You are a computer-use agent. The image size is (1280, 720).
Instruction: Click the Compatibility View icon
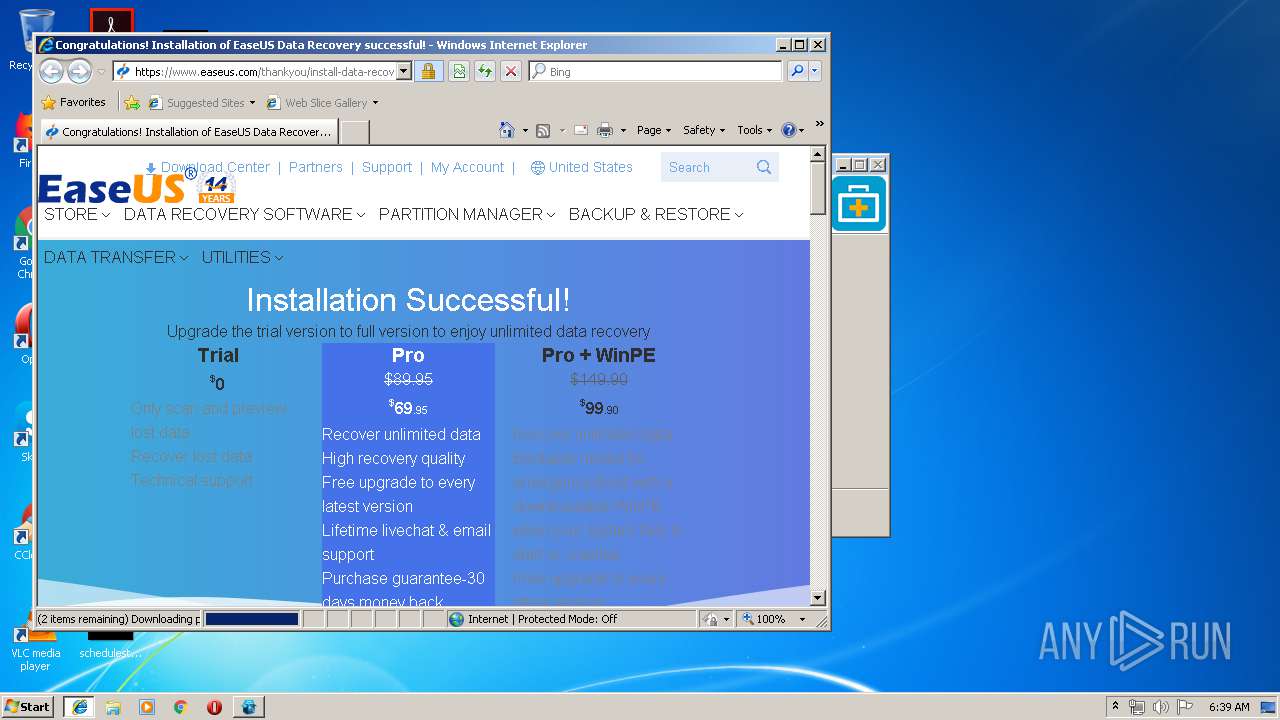coord(459,71)
